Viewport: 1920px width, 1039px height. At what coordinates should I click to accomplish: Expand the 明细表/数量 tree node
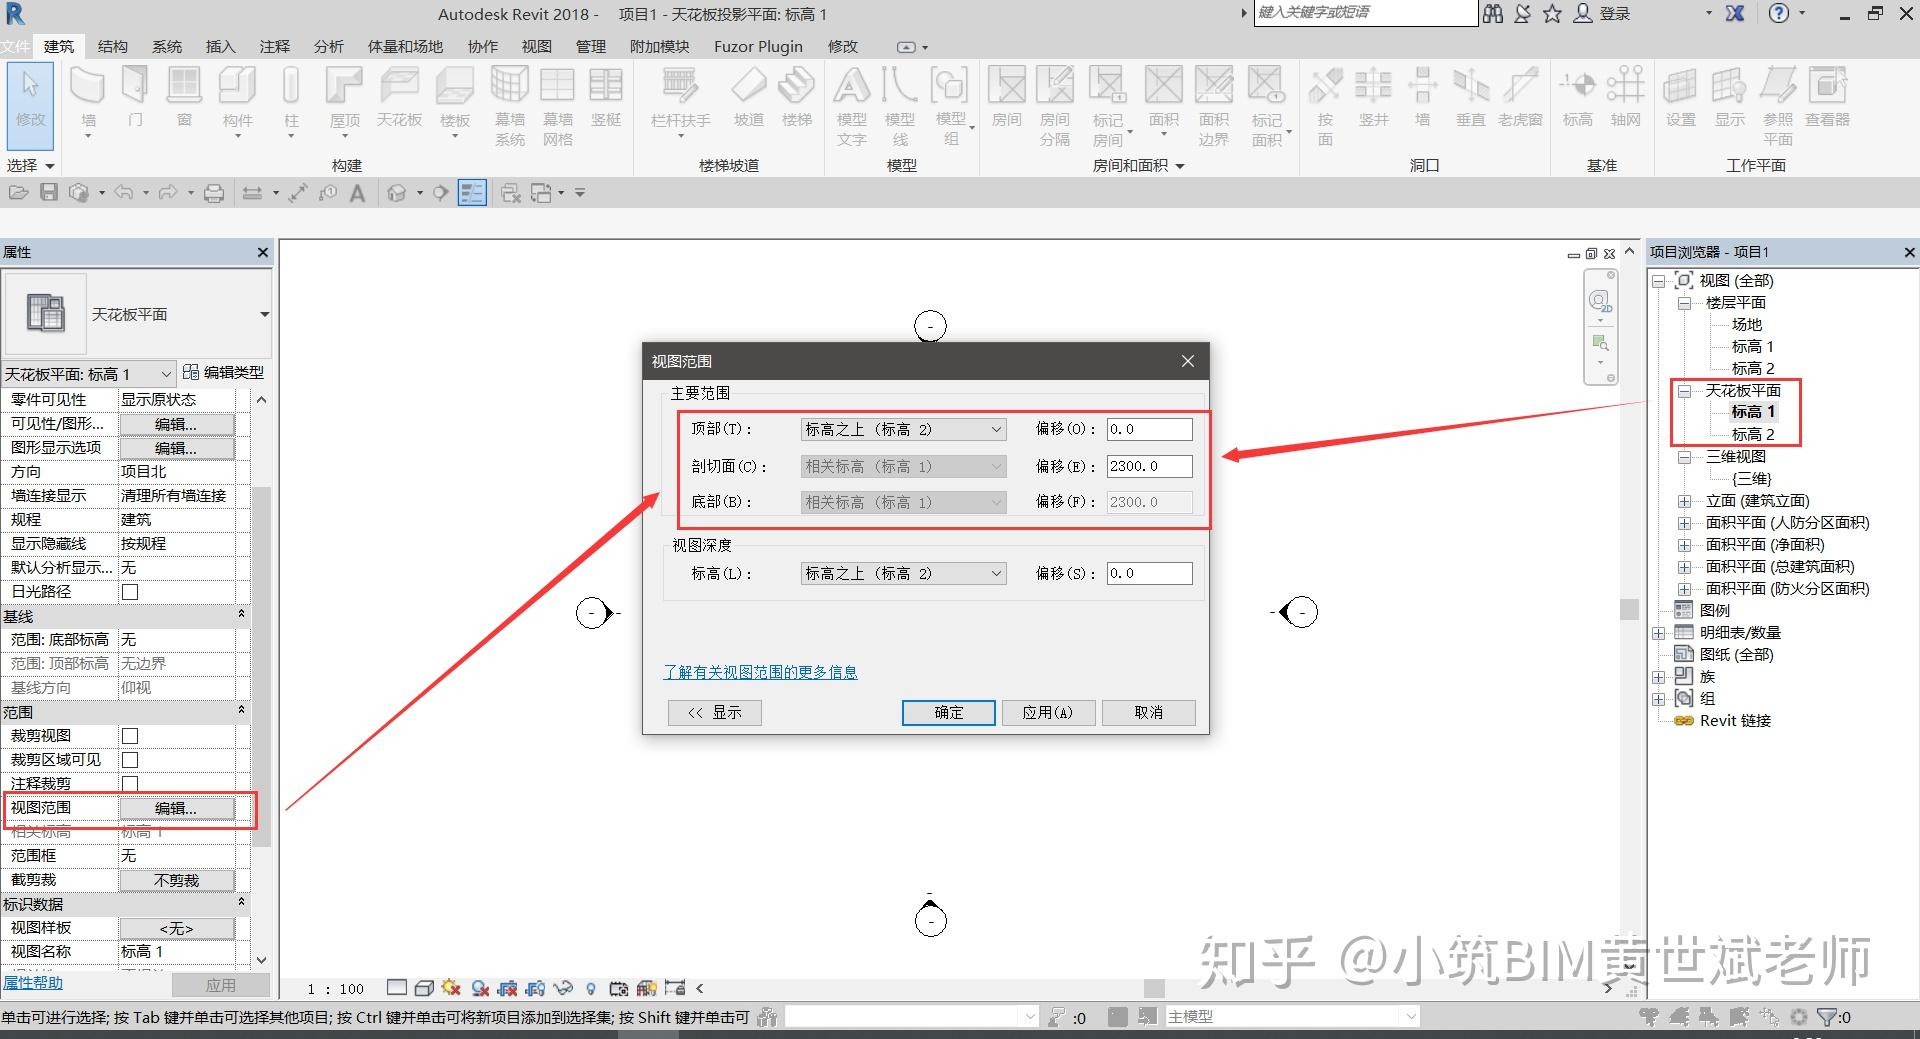point(1658,633)
